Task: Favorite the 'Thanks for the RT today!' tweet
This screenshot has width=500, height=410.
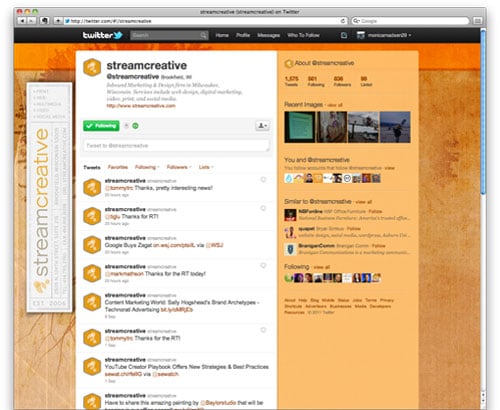Action: (263, 266)
